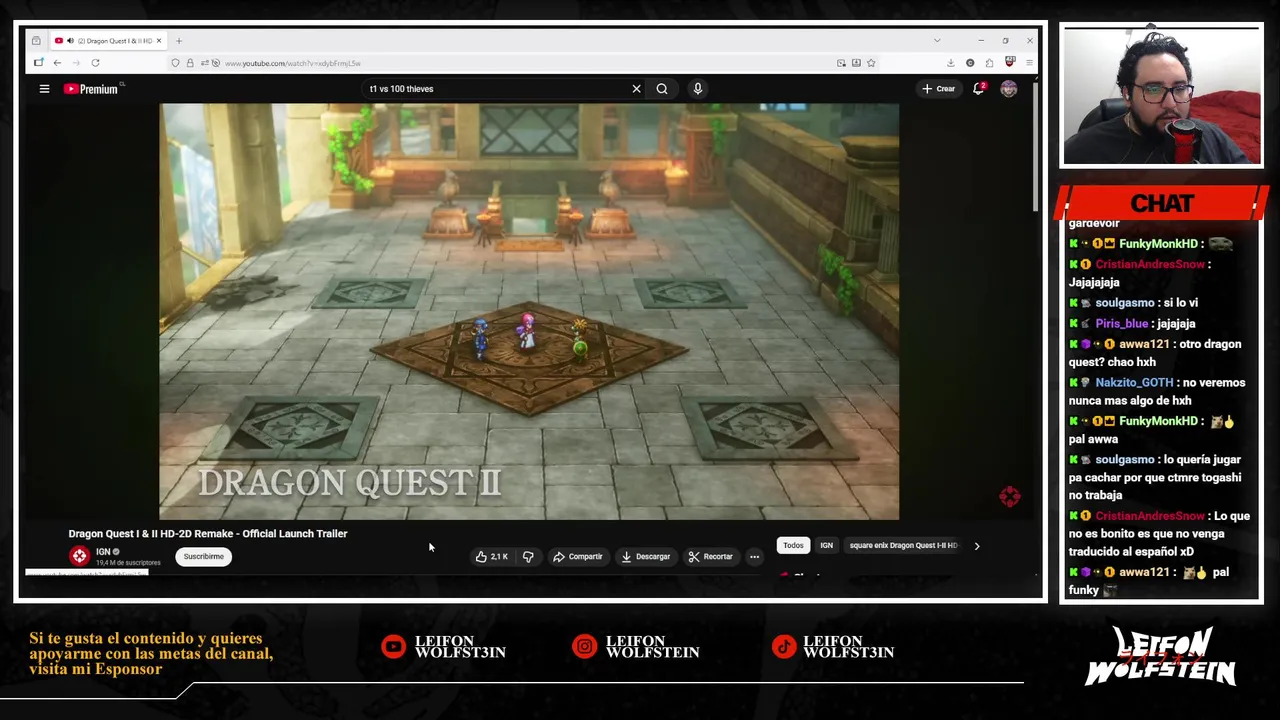1280x720 pixels.
Task: Open the sidebar toggle beside back arrow
Action: pos(38,63)
